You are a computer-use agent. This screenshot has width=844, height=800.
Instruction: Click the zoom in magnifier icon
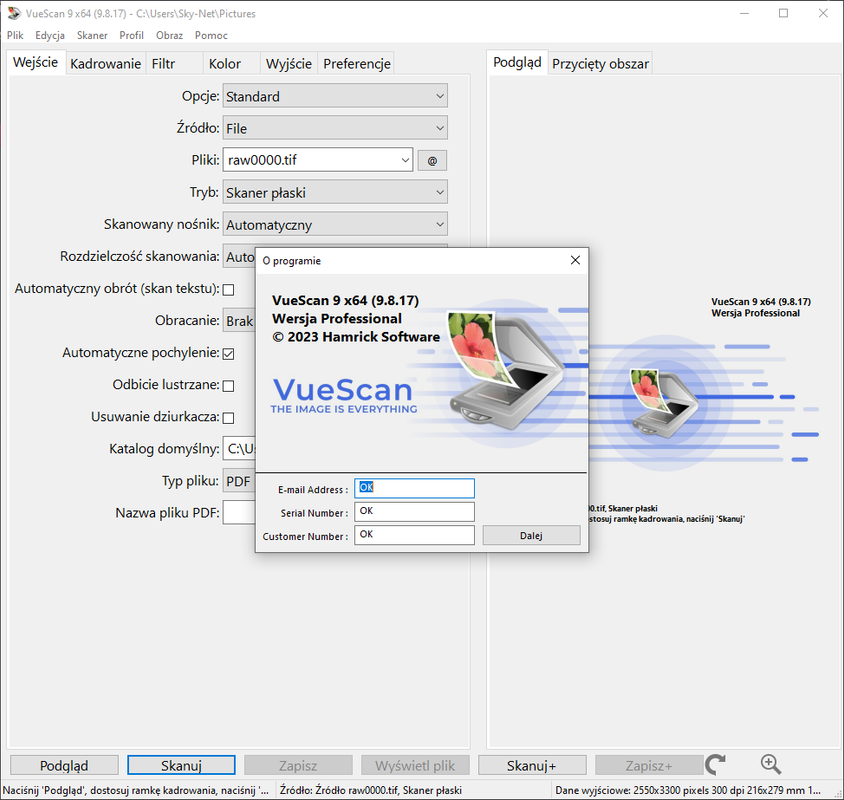tap(771, 764)
